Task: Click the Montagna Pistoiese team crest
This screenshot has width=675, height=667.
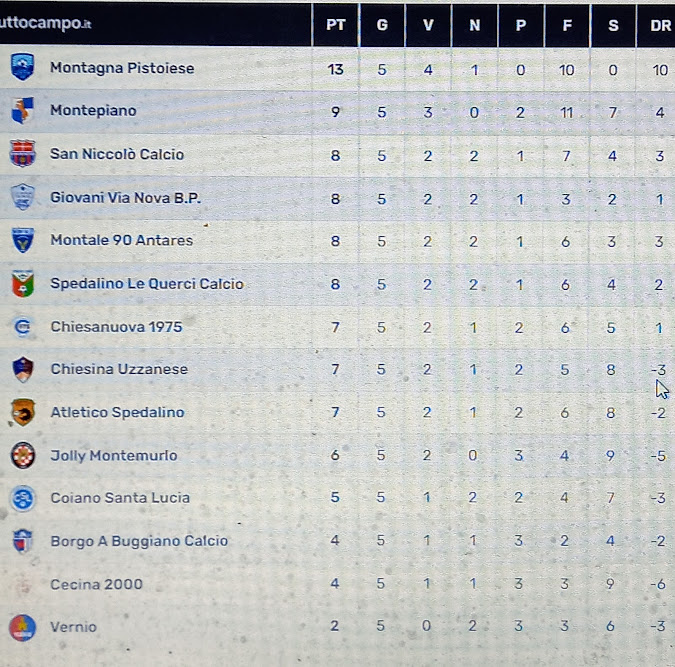Action: pos(22,67)
